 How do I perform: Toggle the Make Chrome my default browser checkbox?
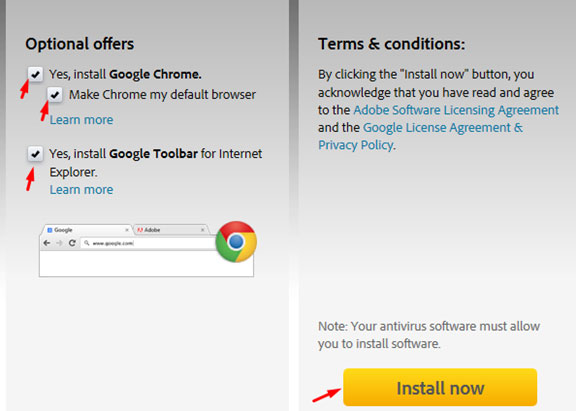pyautogui.click(x=55, y=95)
